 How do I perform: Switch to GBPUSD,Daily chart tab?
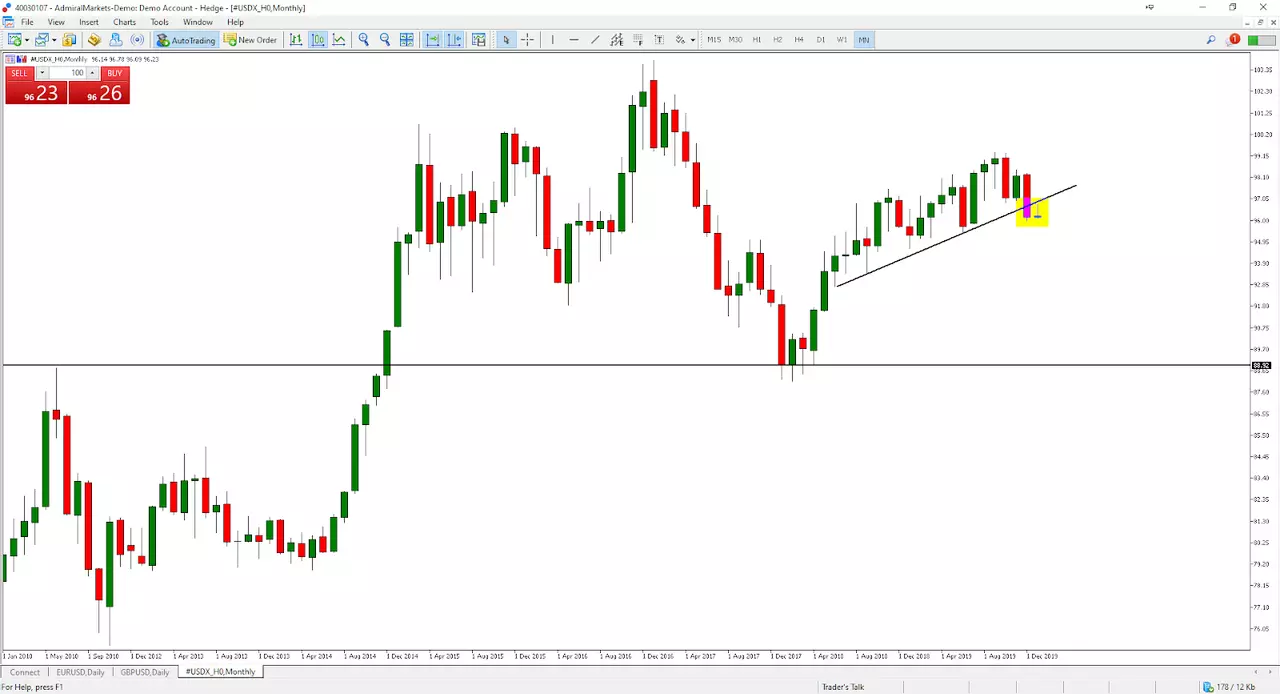145,672
